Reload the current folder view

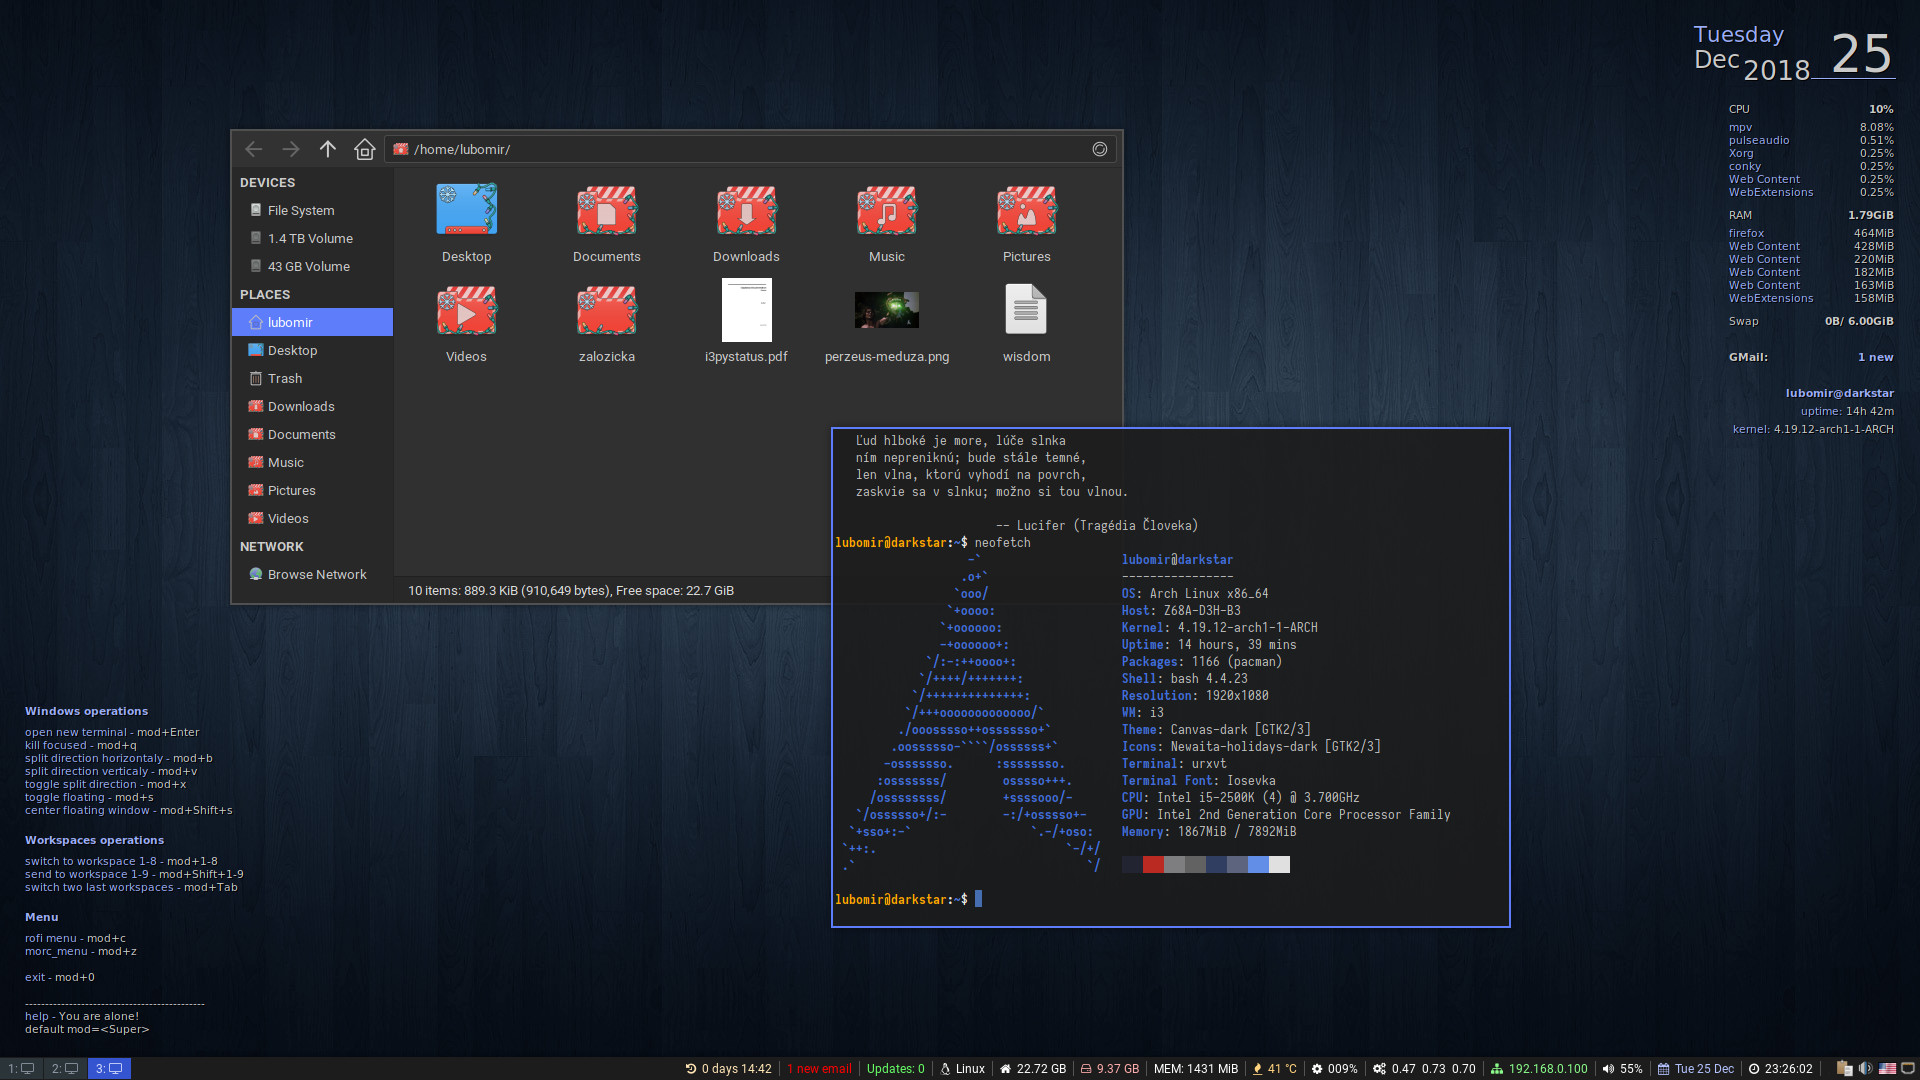coord(1100,149)
